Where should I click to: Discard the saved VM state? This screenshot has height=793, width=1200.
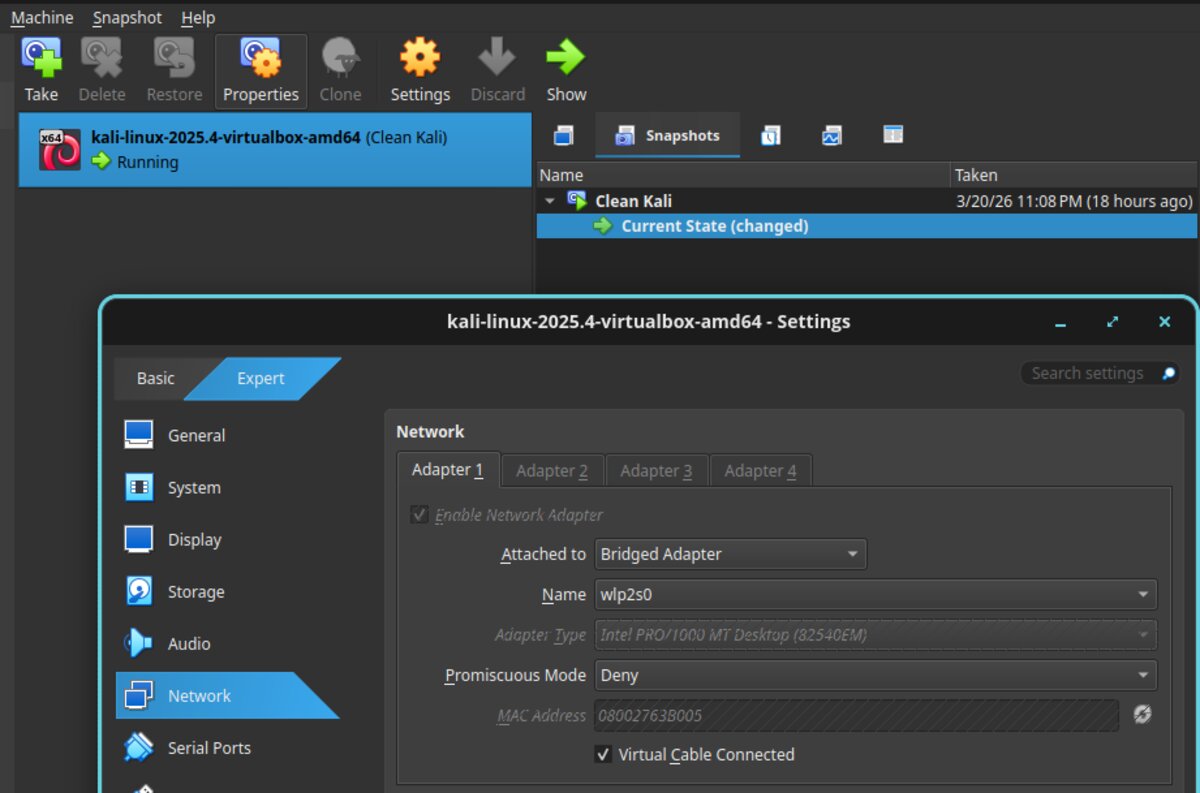coord(497,68)
